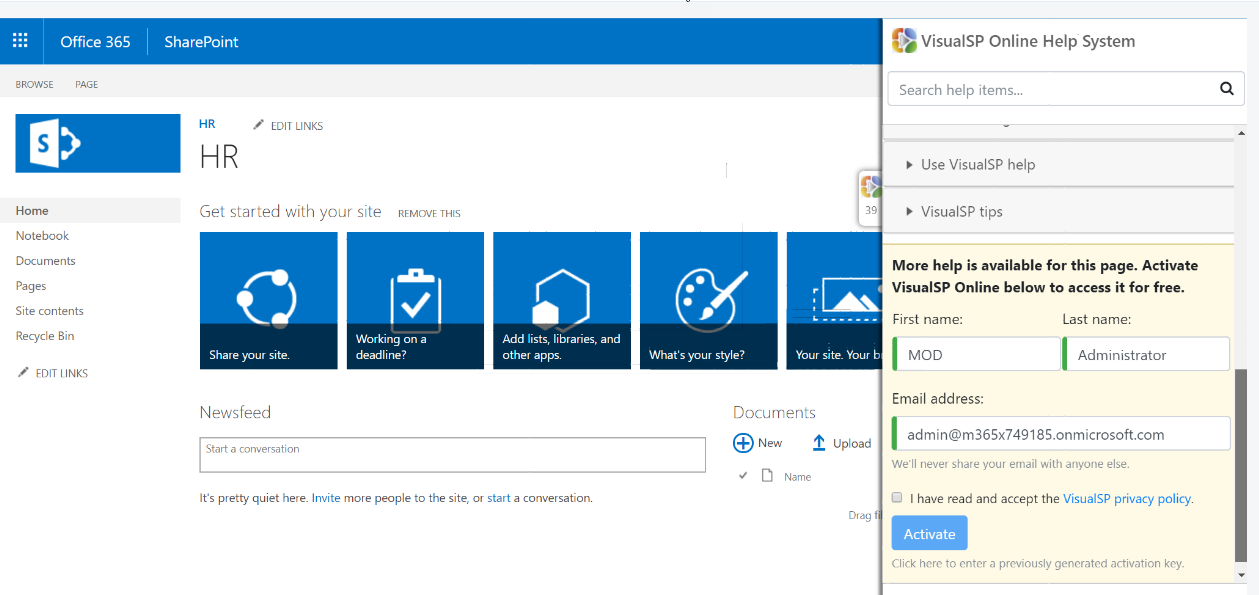Switch to the BROWSE tab
This screenshot has width=1259, height=595.
pyautogui.click(x=34, y=84)
